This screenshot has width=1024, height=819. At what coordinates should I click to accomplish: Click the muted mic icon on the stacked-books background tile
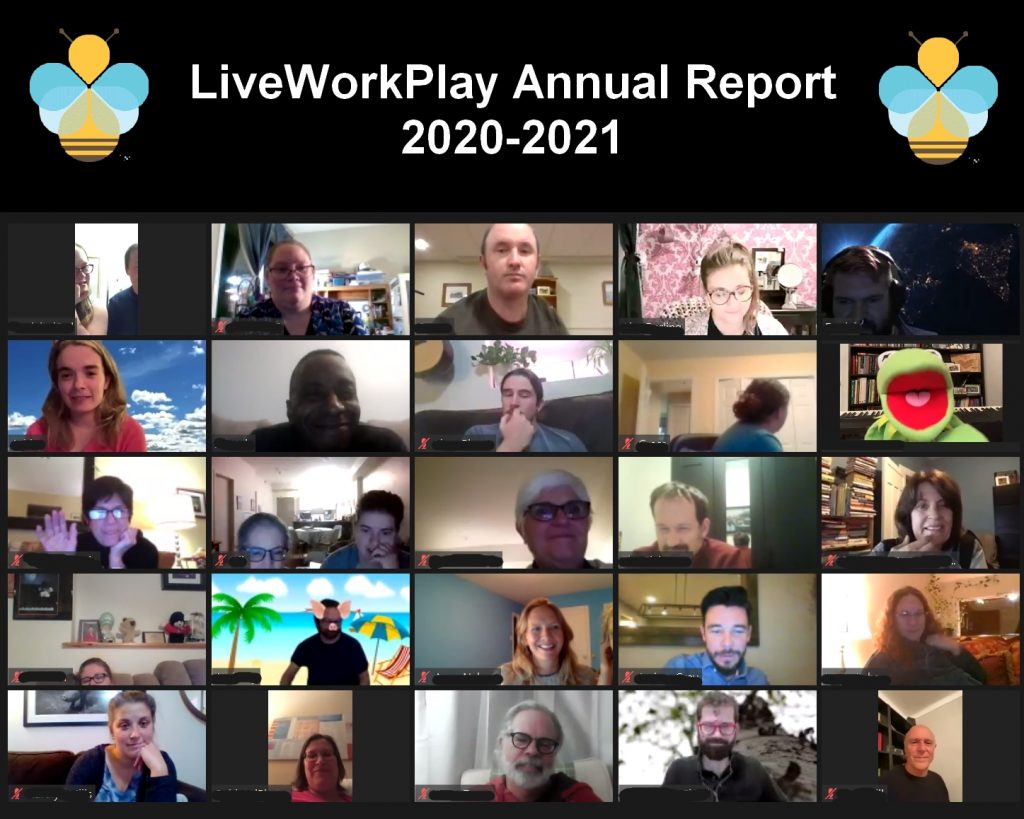point(831,560)
